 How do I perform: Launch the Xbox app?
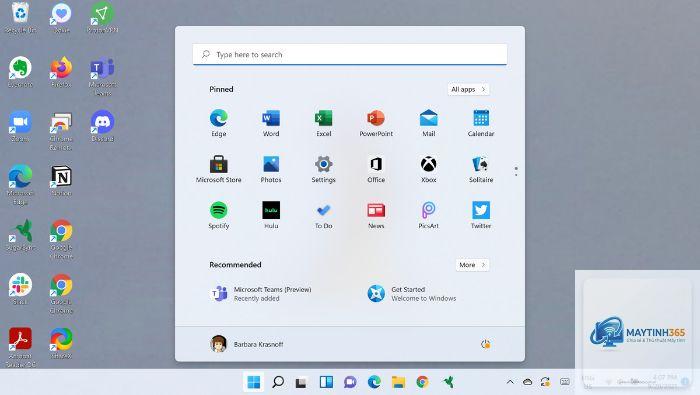(429, 169)
